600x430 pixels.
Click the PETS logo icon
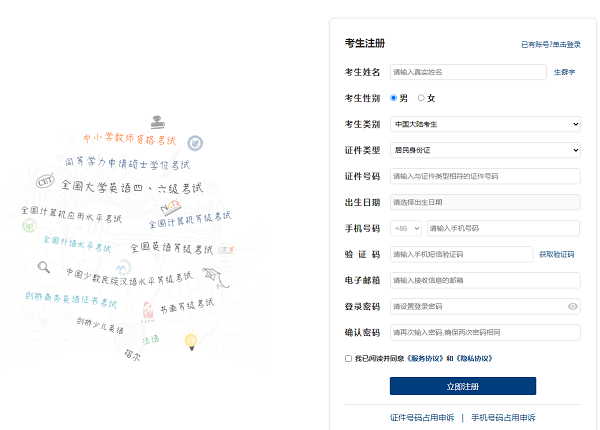click(x=226, y=250)
